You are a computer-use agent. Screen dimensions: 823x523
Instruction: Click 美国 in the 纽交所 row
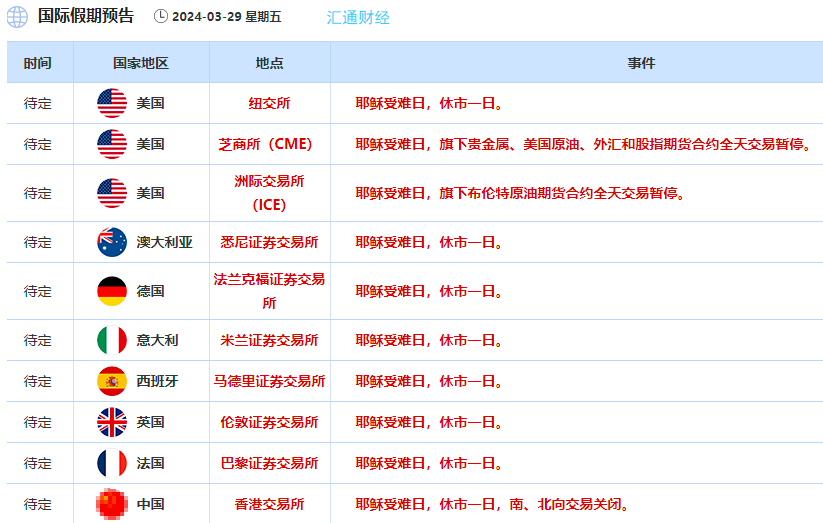[151, 103]
